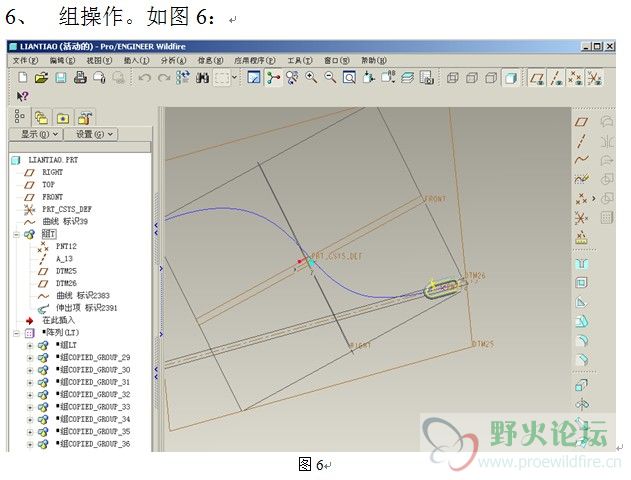Open the context help arrow tool
The image size is (631, 480).
click(23, 96)
